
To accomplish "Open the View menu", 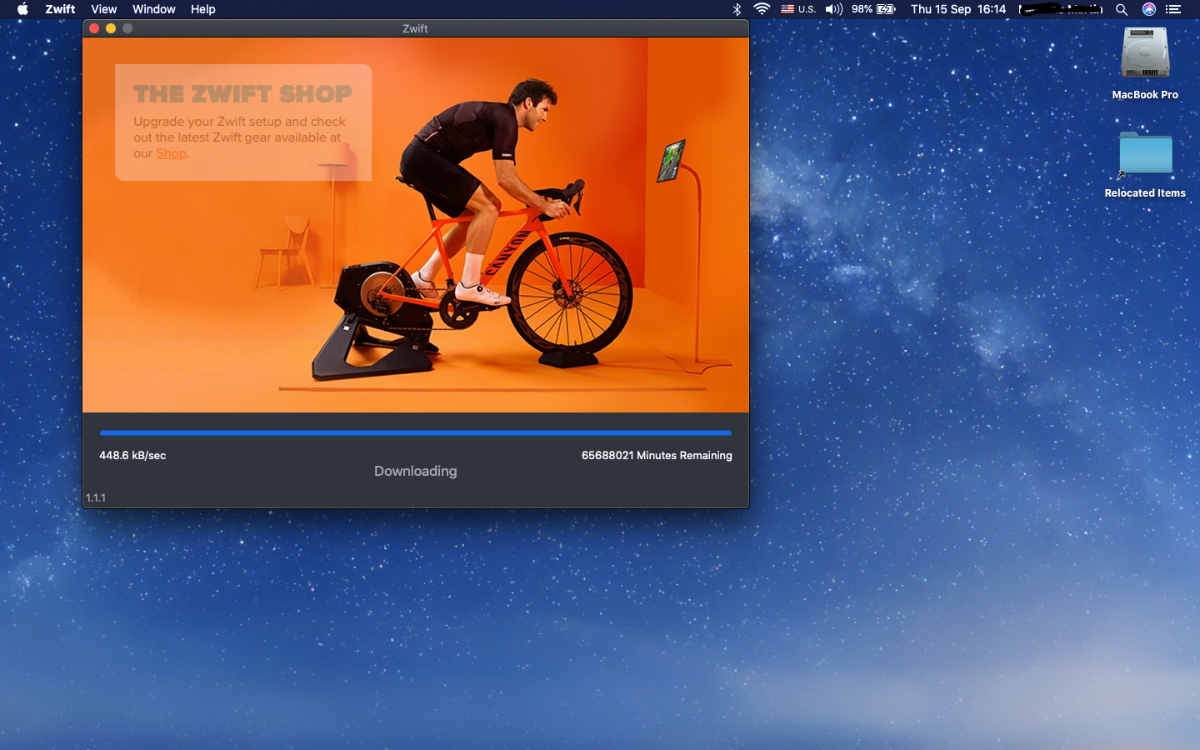I will (104, 9).
